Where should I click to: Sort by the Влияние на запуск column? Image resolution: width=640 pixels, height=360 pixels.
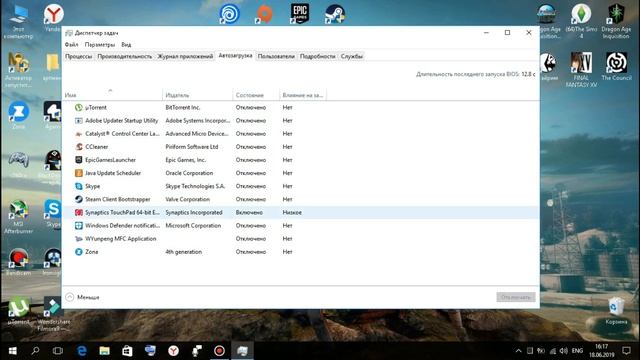[303, 95]
